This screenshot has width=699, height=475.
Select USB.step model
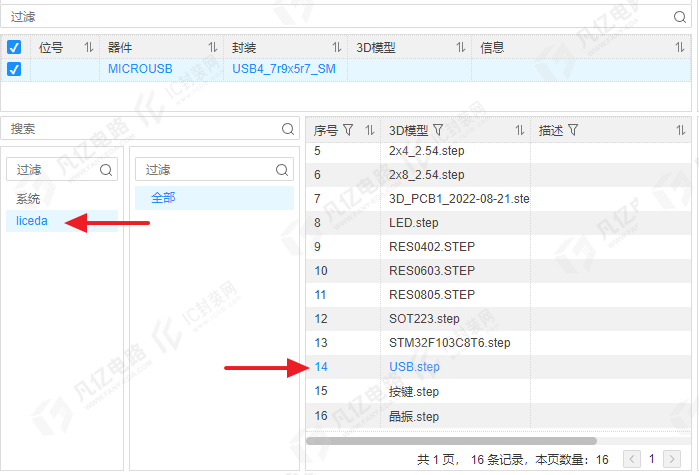415,367
